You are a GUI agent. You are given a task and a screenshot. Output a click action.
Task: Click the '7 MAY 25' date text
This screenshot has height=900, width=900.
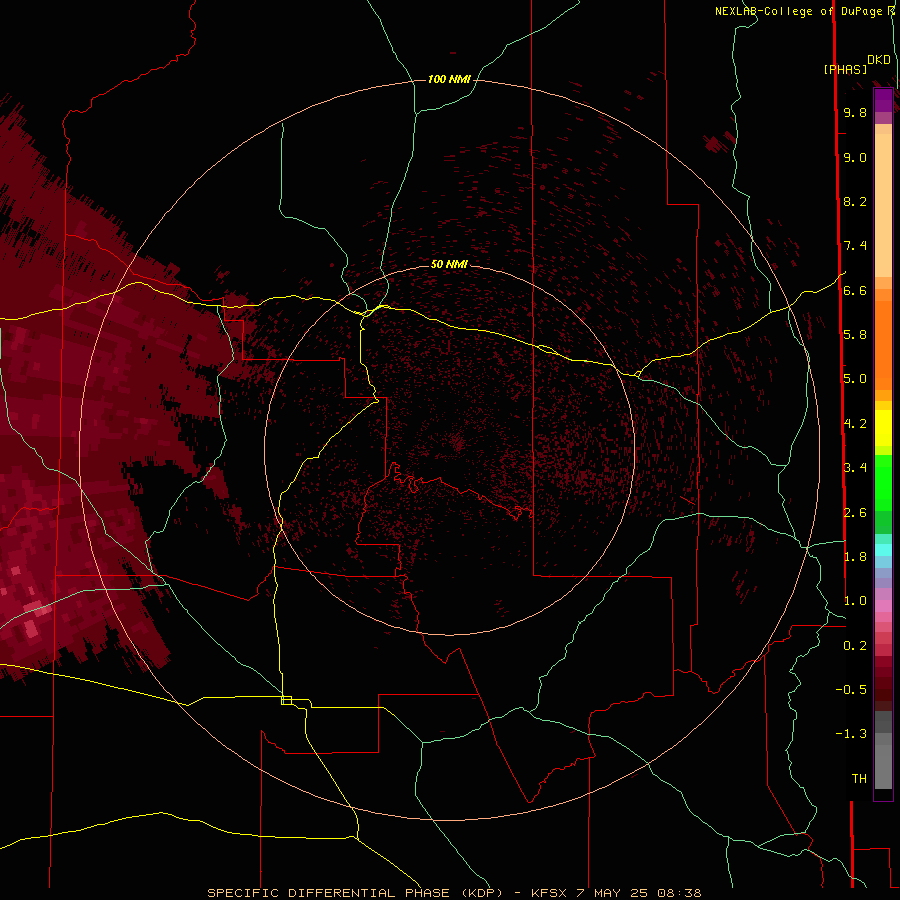pos(612,893)
